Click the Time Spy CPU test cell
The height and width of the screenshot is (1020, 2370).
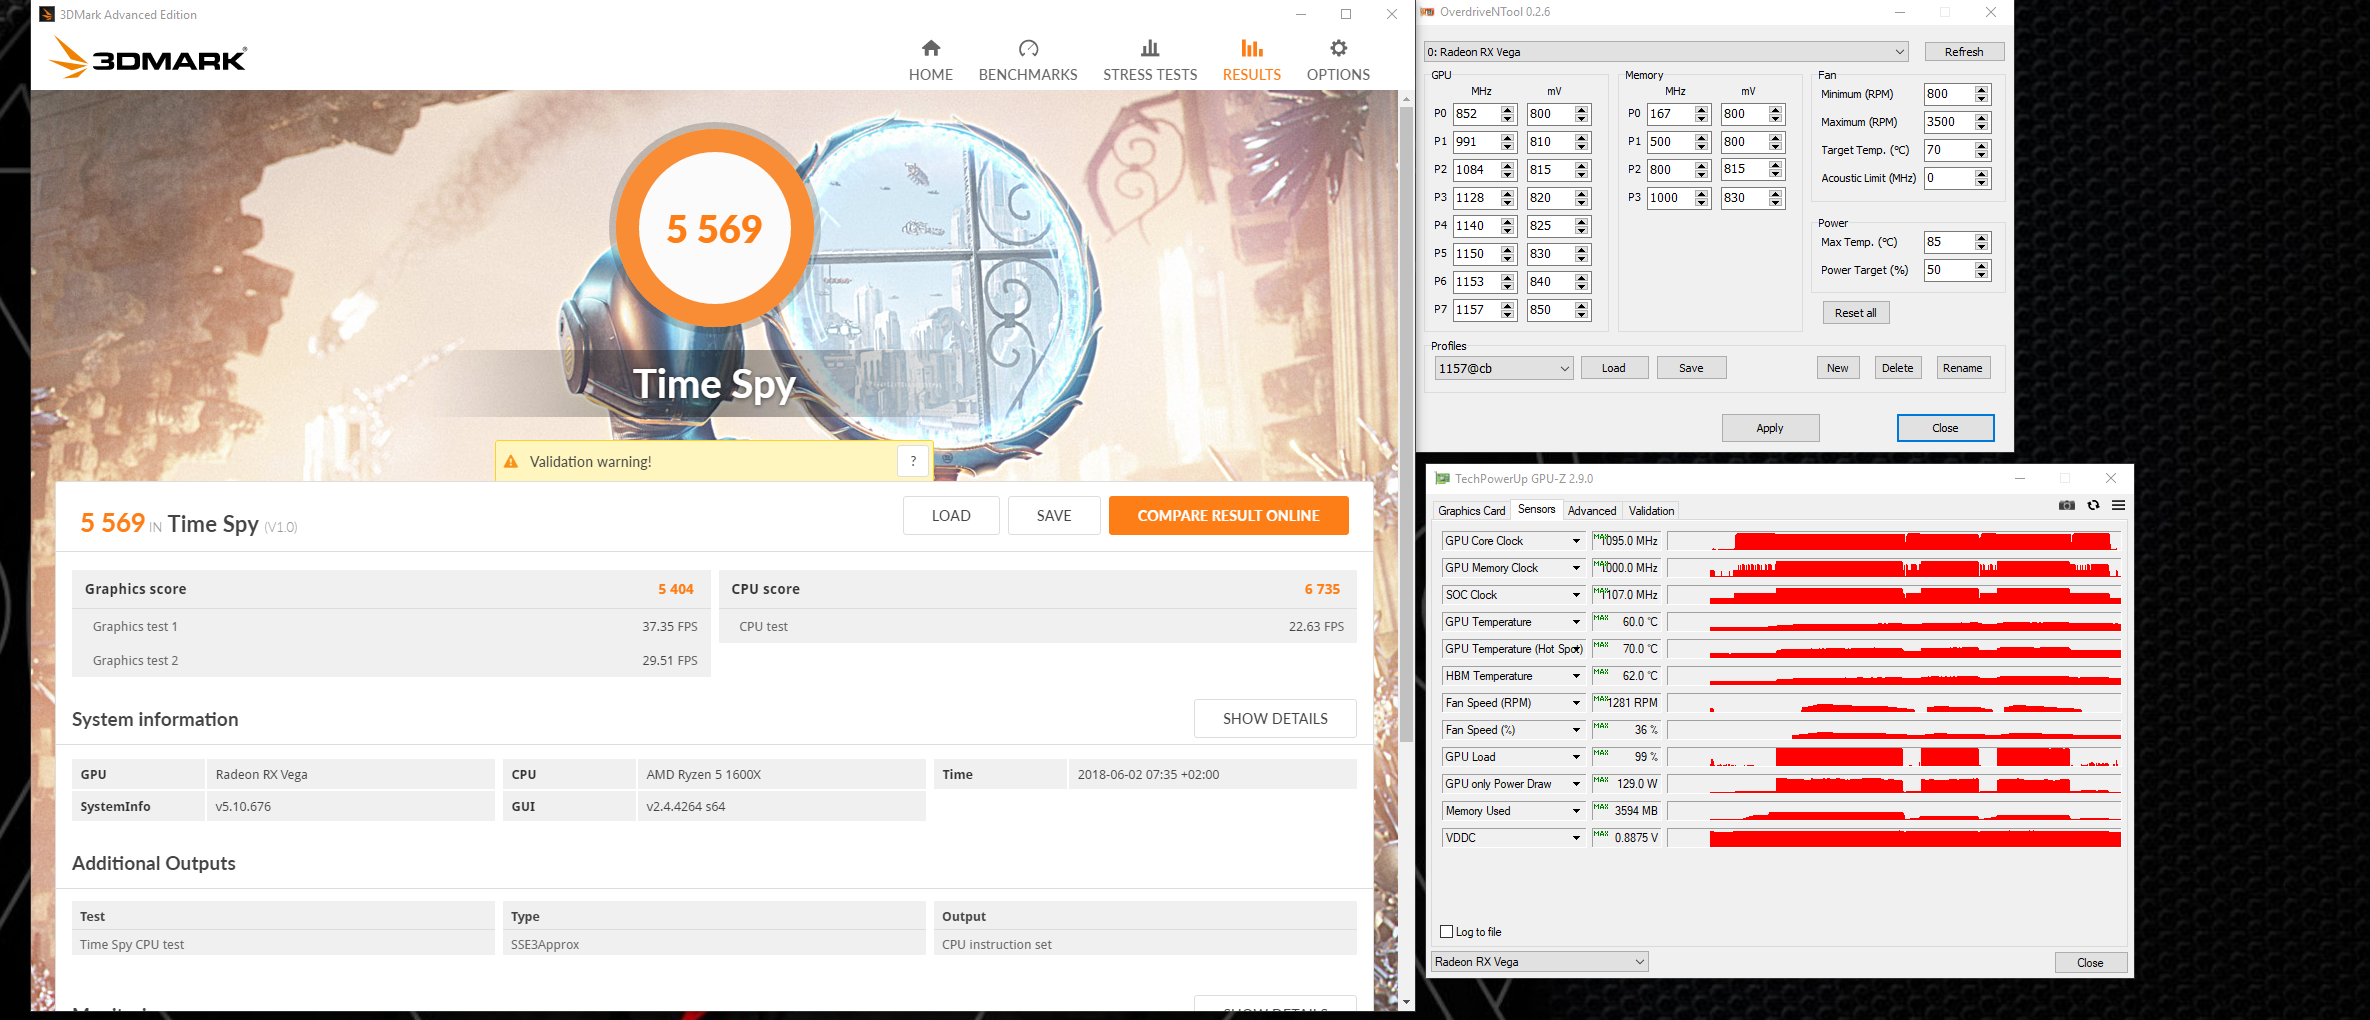(283, 945)
